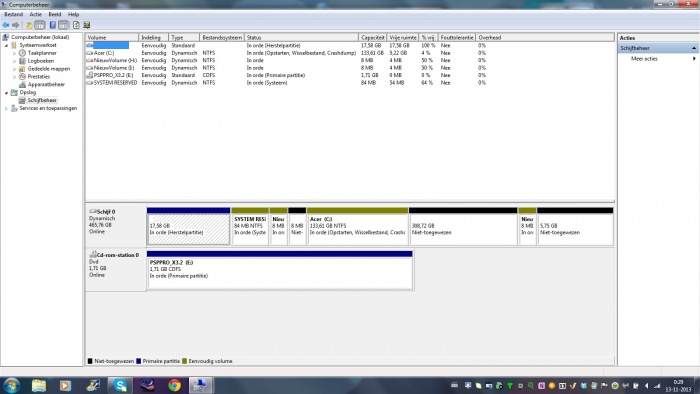This screenshot has width=700, height=394.
Task: Open the Actie menu
Action: click(36, 14)
